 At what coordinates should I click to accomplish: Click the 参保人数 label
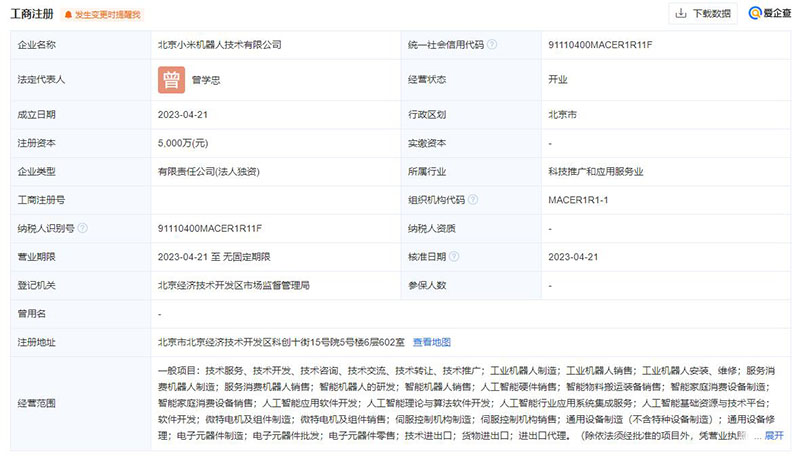click(x=427, y=286)
